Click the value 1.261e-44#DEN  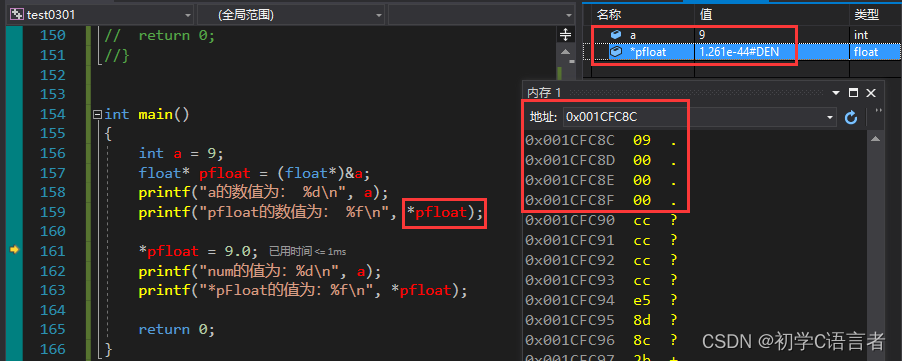coord(739,52)
